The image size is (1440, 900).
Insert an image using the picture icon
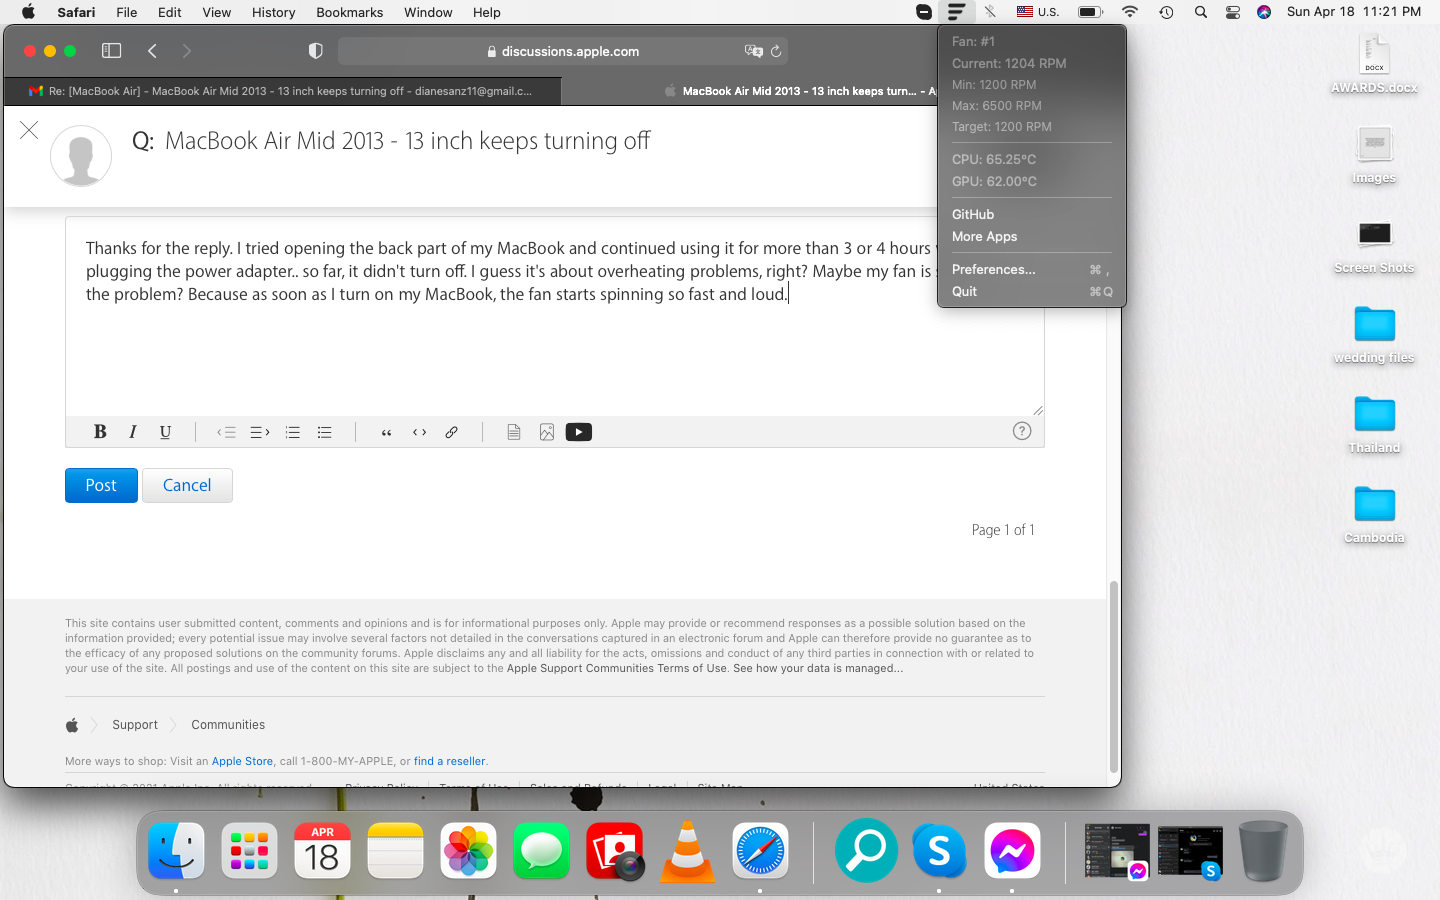(547, 432)
